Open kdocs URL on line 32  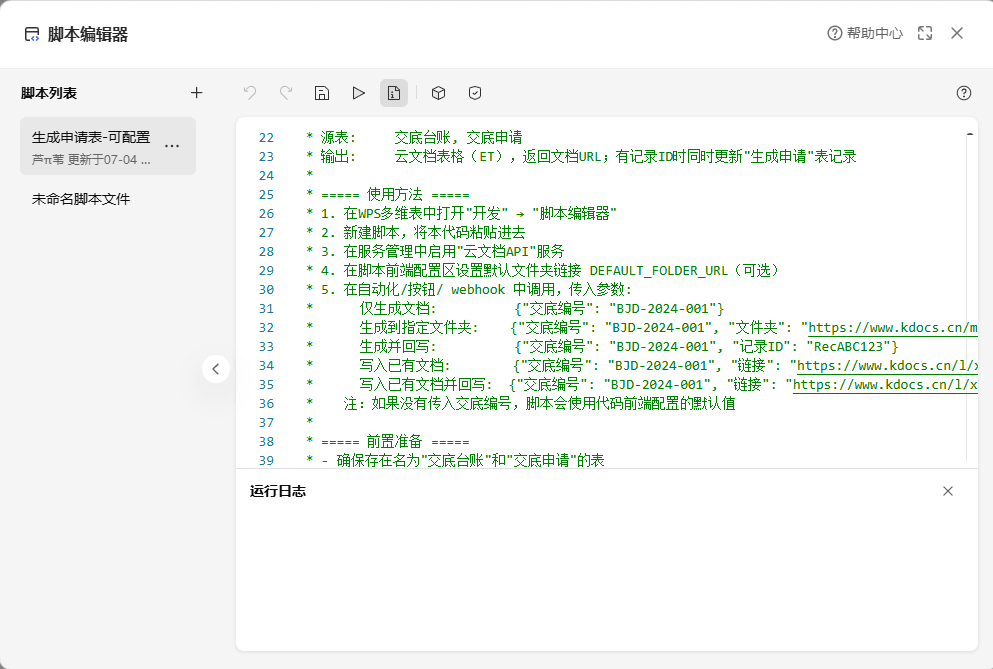click(x=893, y=328)
